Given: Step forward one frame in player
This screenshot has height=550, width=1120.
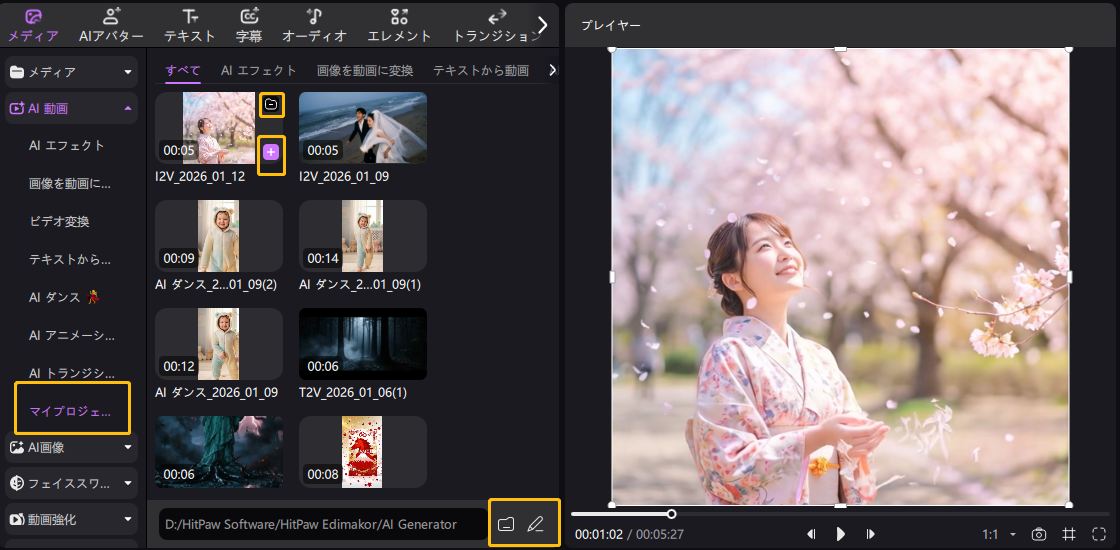Looking at the screenshot, I should point(870,534).
